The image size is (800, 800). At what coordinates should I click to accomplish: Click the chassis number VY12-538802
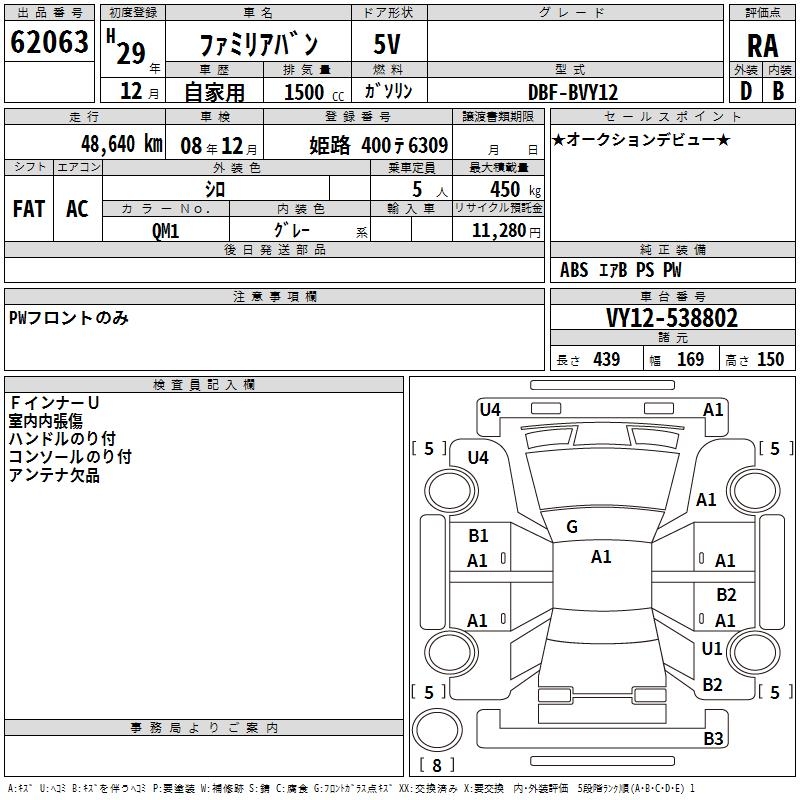click(x=671, y=318)
